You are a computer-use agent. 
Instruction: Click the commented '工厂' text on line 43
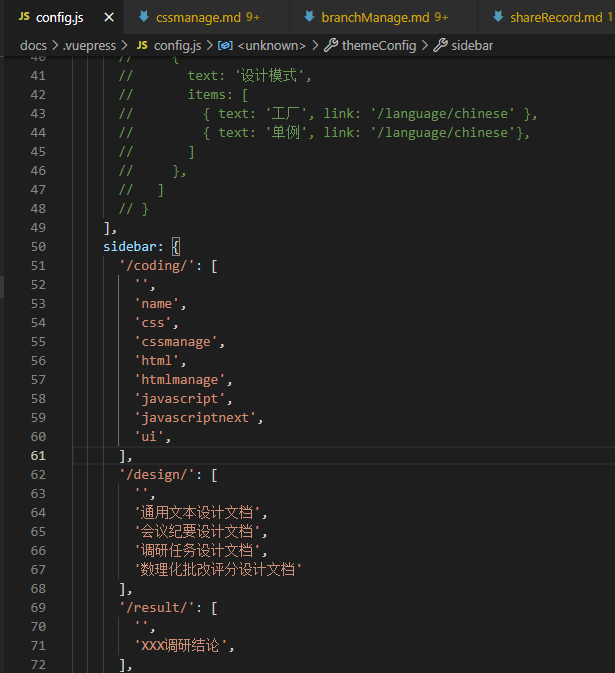286,114
